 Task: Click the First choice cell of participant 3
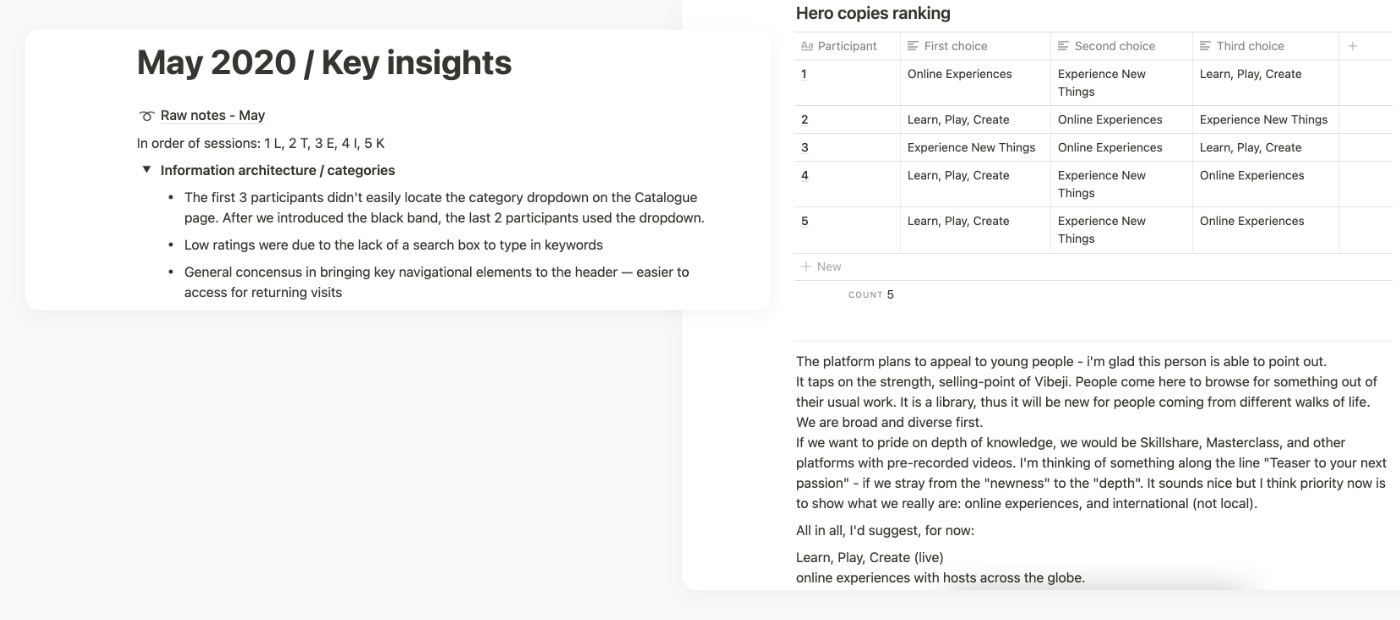(971, 148)
